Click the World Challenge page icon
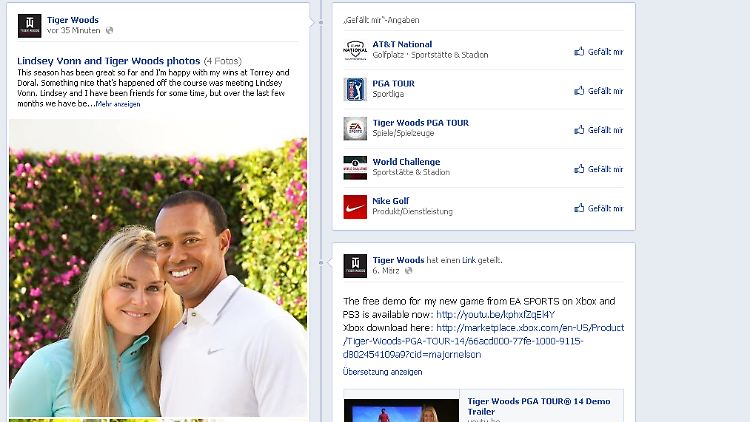 tap(355, 167)
